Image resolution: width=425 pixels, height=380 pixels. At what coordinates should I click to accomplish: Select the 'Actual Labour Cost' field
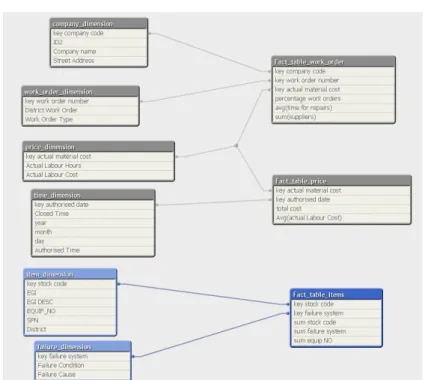98,175
